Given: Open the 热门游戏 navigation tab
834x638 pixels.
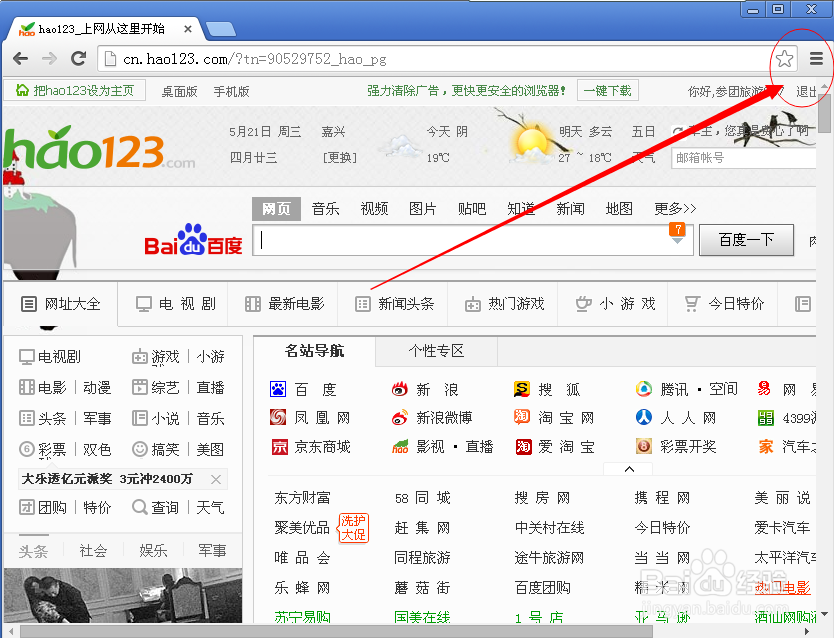Looking at the screenshot, I should [x=504, y=304].
